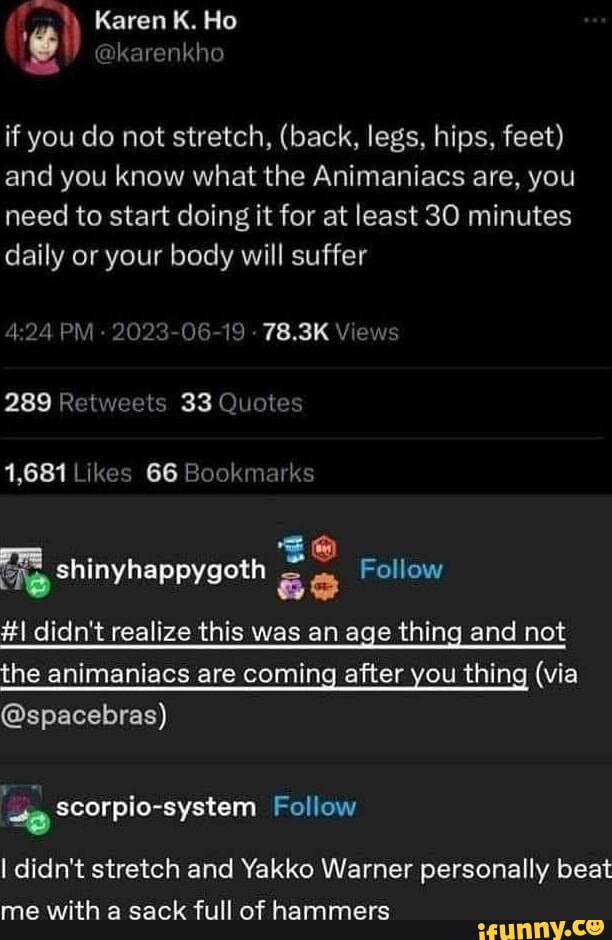612x940 pixels.
Task: View the 289 Retweets list
Action: coord(86,403)
